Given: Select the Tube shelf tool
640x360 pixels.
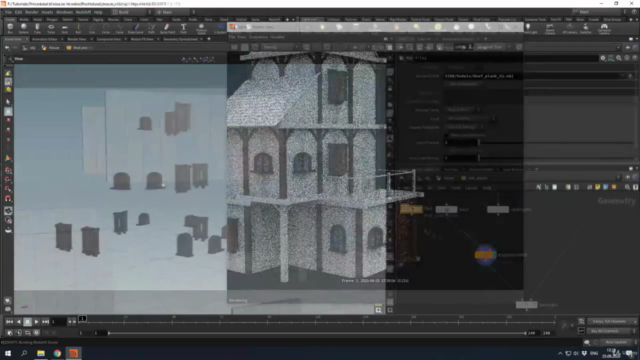Looking at the screenshot, I should [37, 28].
